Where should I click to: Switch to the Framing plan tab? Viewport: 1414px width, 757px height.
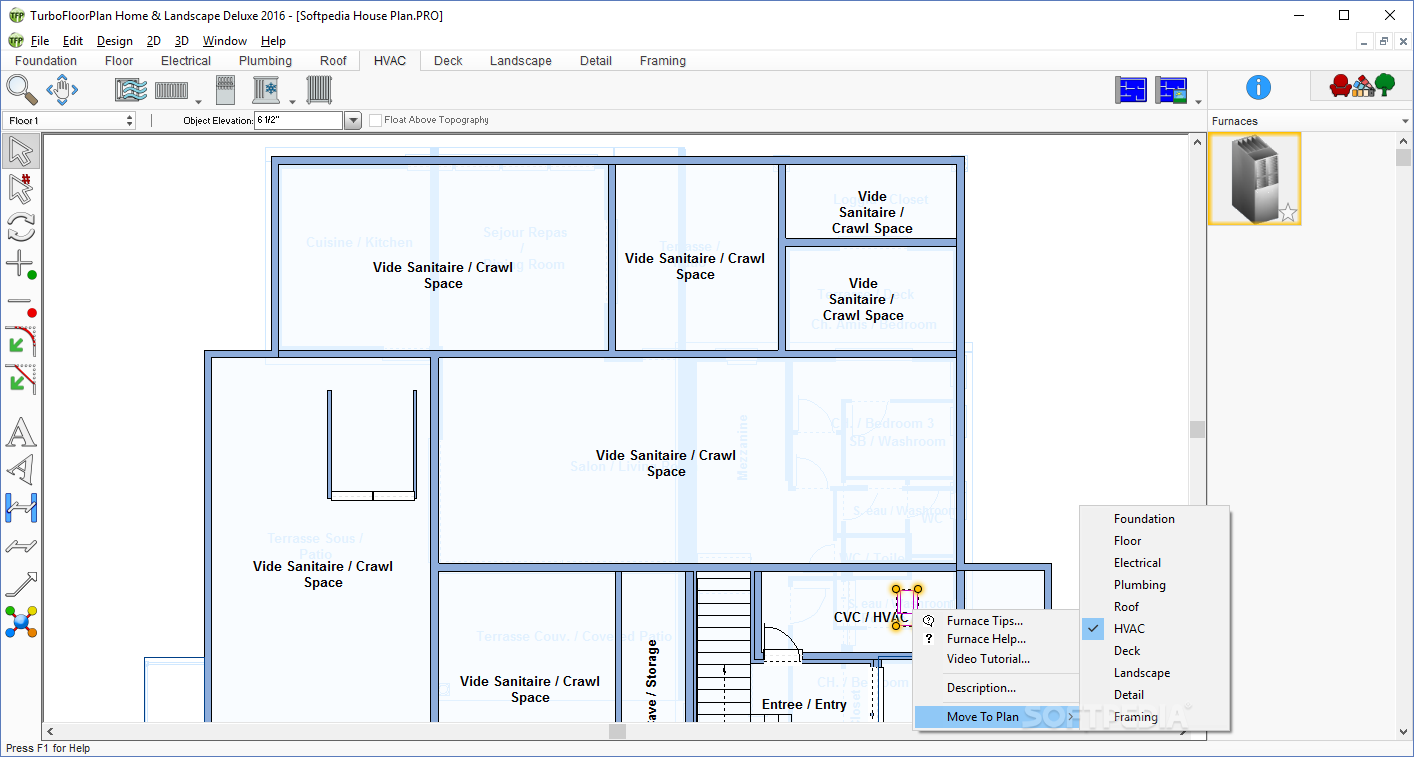pyautogui.click(x=663, y=61)
